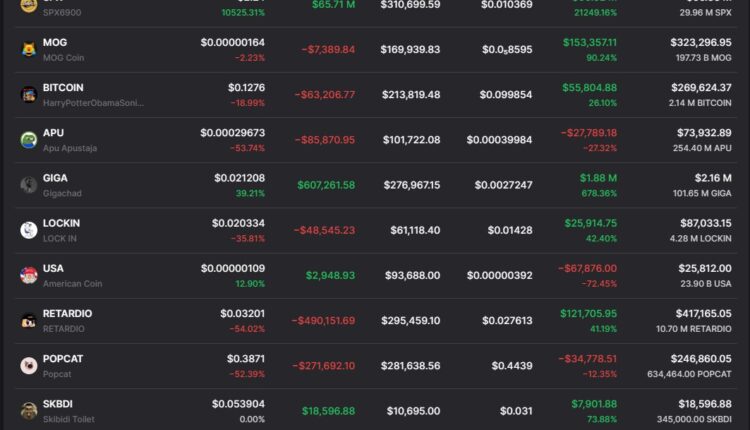Click the POPCAT token name
Image resolution: width=750 pixels, height=430 pixels.
point(62,359)
